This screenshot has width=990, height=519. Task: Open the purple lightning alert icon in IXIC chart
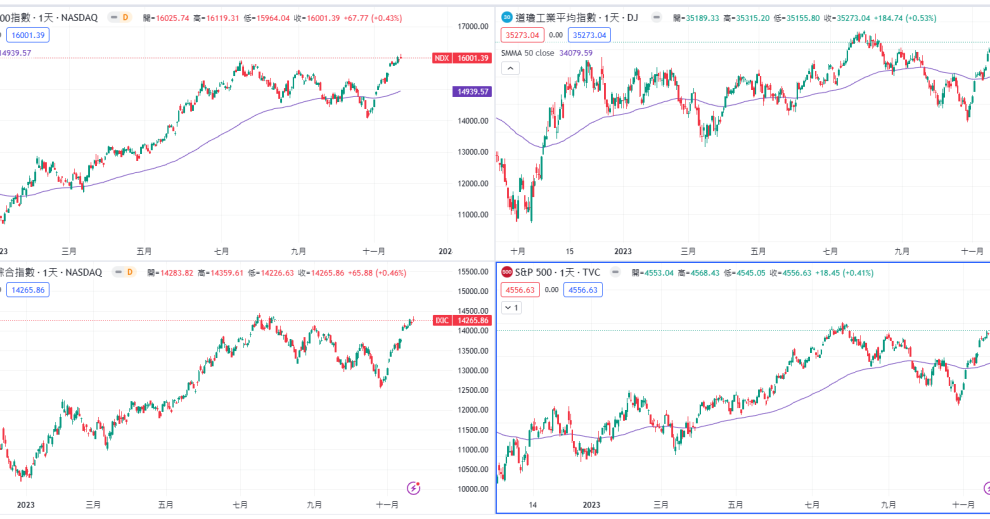coord(414,487)
